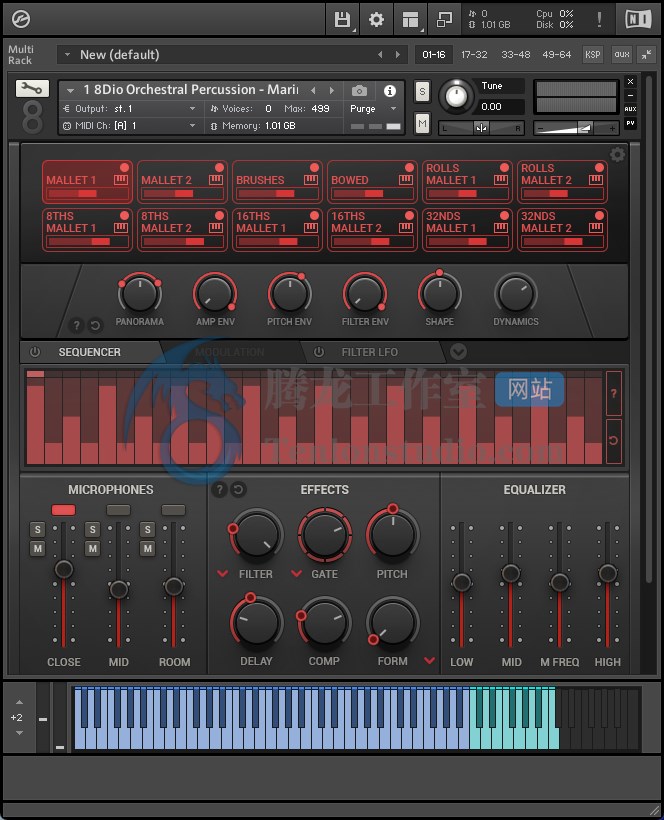The image size is (664, 820).
Task: Toggle the Filter LFO power button
Action: 318,352
